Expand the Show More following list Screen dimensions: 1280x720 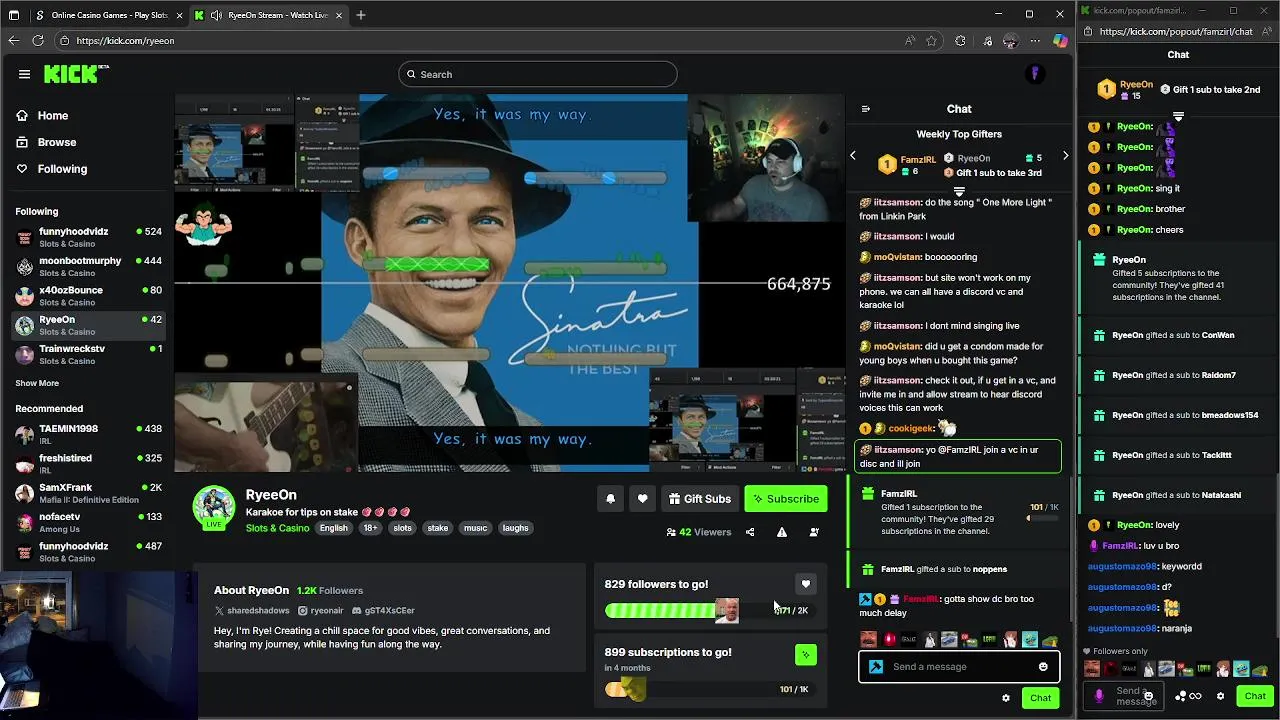(37, 383)
